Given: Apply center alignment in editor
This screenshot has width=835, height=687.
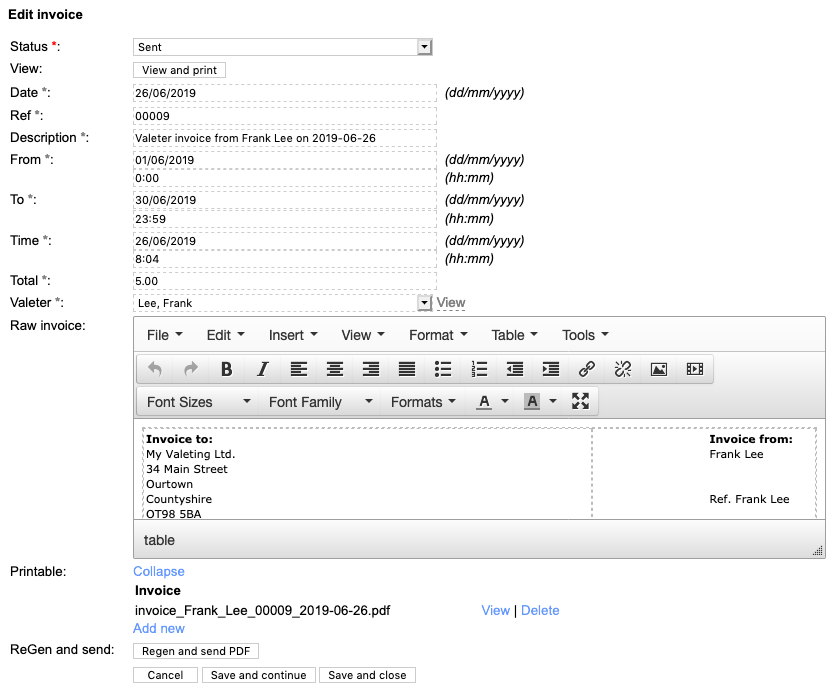Looking at the screenshot, I should point(335,369).
